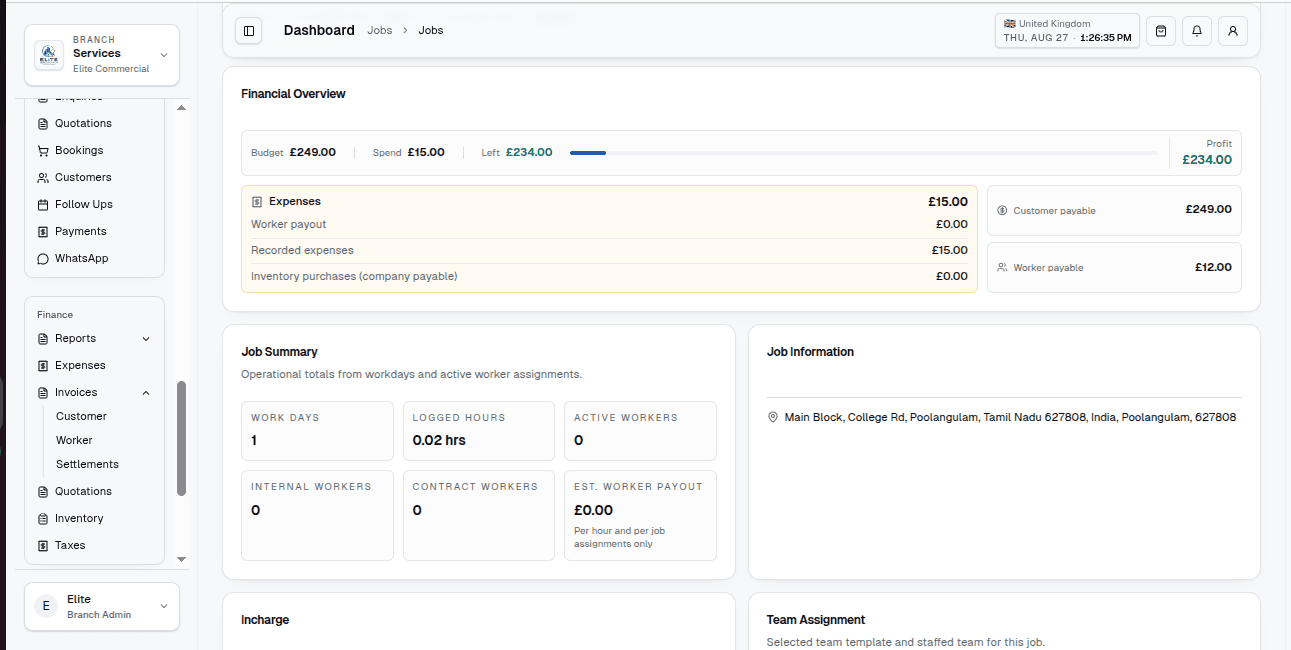The image size is (1291, 650).
Task: Open the user profile icon
Action: point(1233,31)
